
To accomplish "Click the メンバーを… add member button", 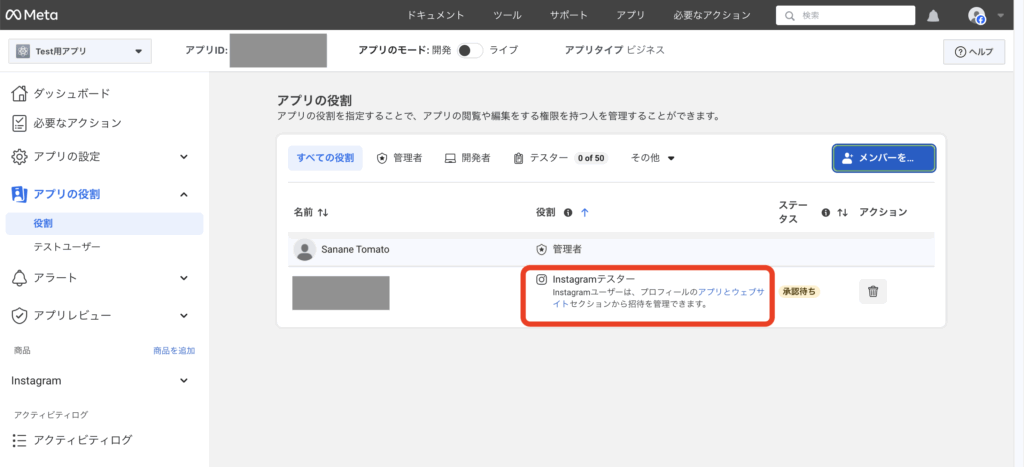I will tap(884, 158).
